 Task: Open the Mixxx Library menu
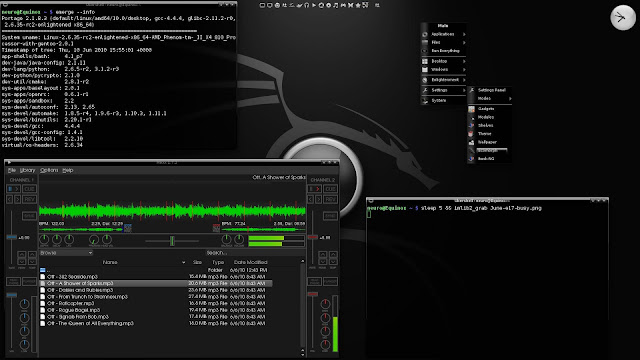pos(28,170)
